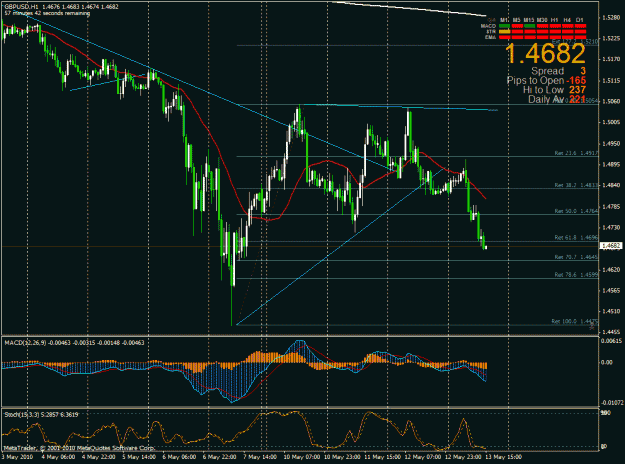Select the 'Ret 61.8 1.4696' Fibonacci label
Screen dimensions: 625x464
(576, 238)
